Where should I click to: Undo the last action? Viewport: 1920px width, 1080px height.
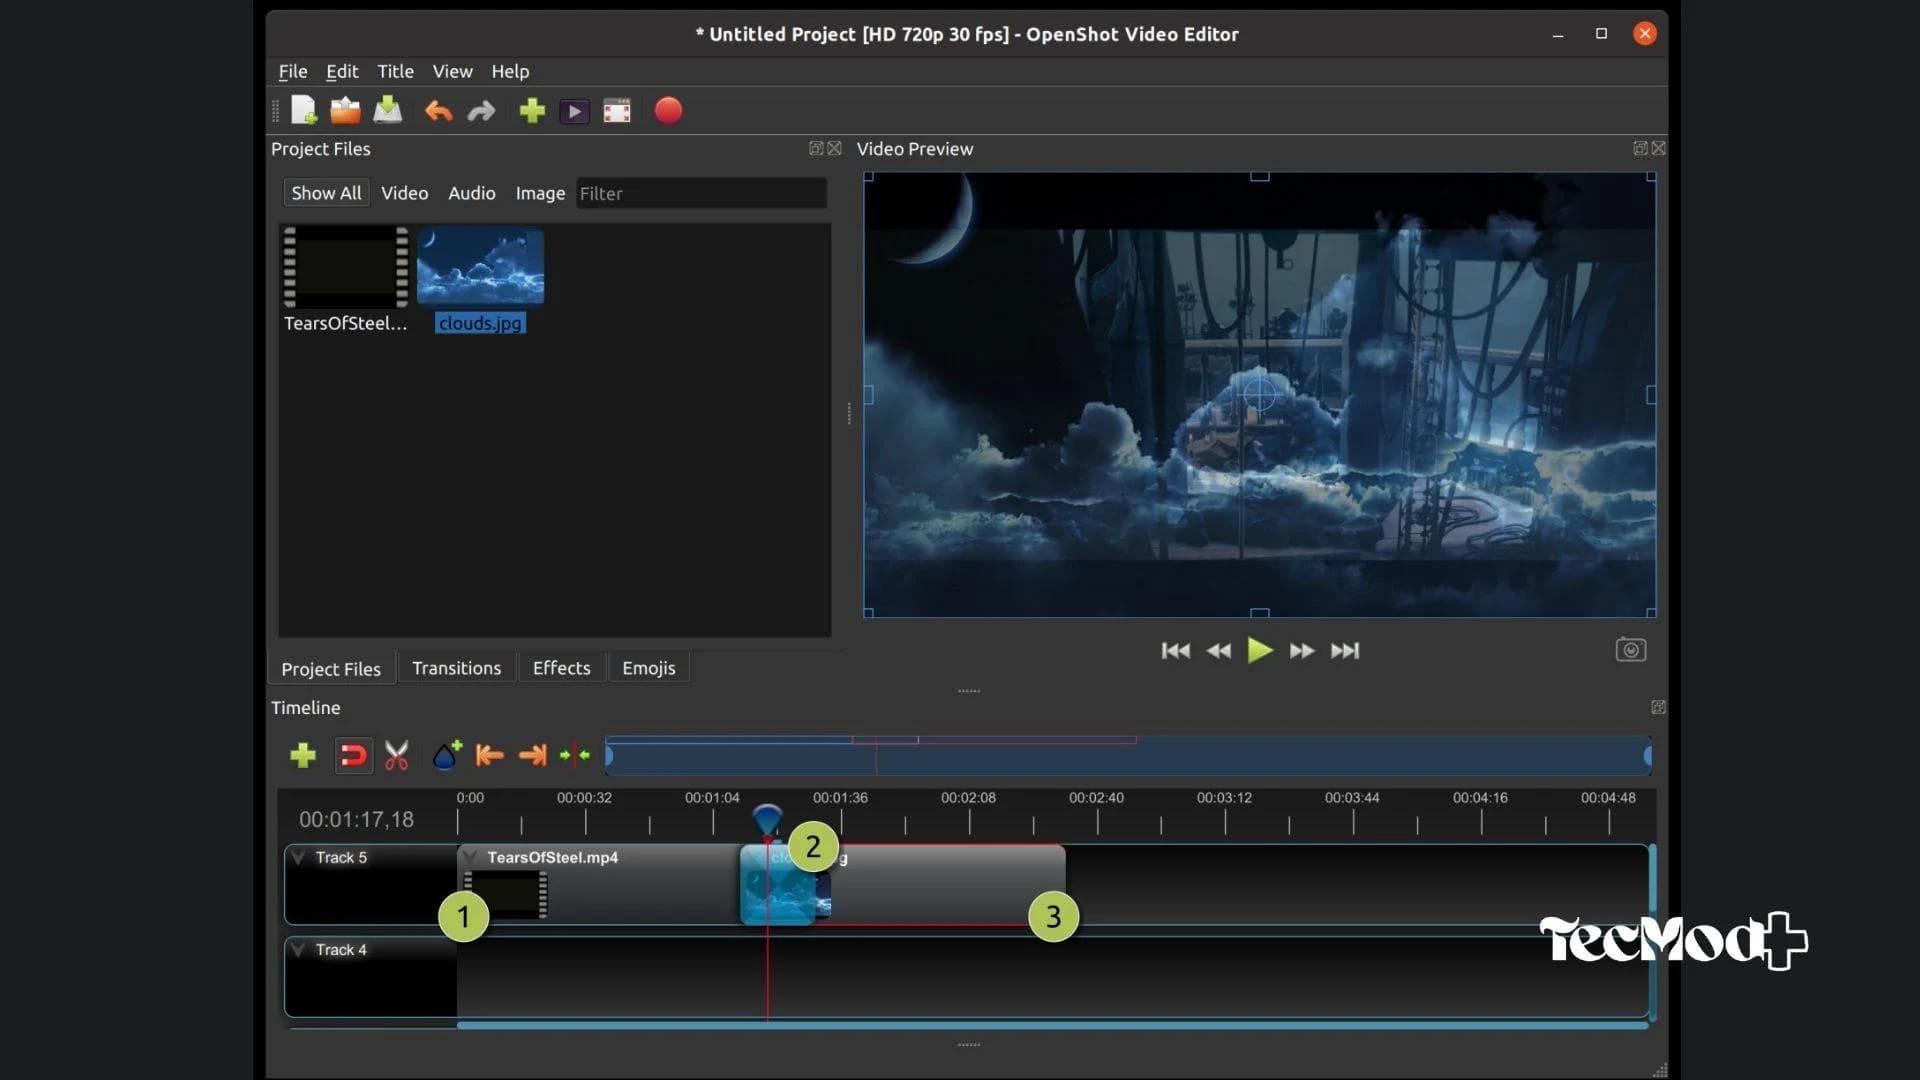[x=438, y=110]
